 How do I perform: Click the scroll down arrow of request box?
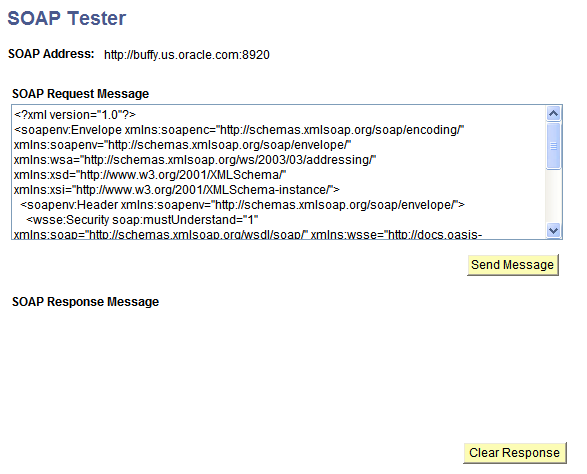(553, 230)
